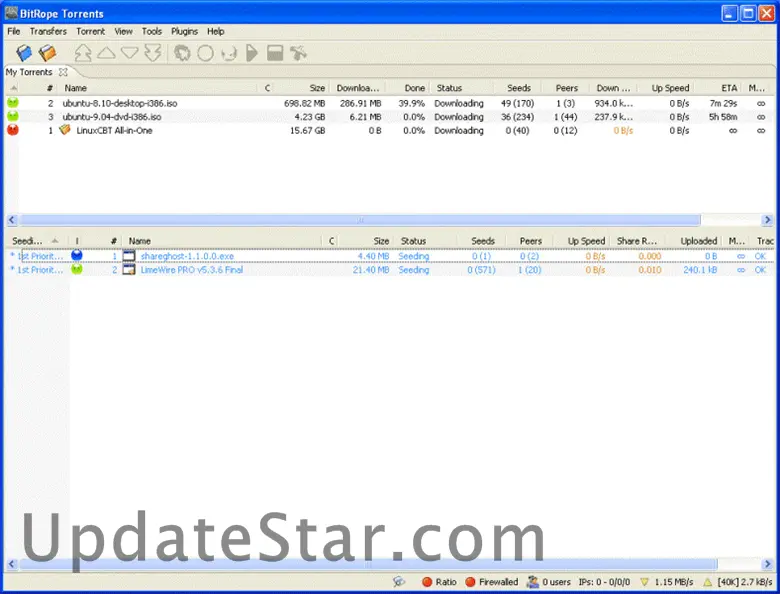This screenshot has height=594, width=780.
Task: Click the 240.1 kB uploaded value
Action: coord(700,270)
